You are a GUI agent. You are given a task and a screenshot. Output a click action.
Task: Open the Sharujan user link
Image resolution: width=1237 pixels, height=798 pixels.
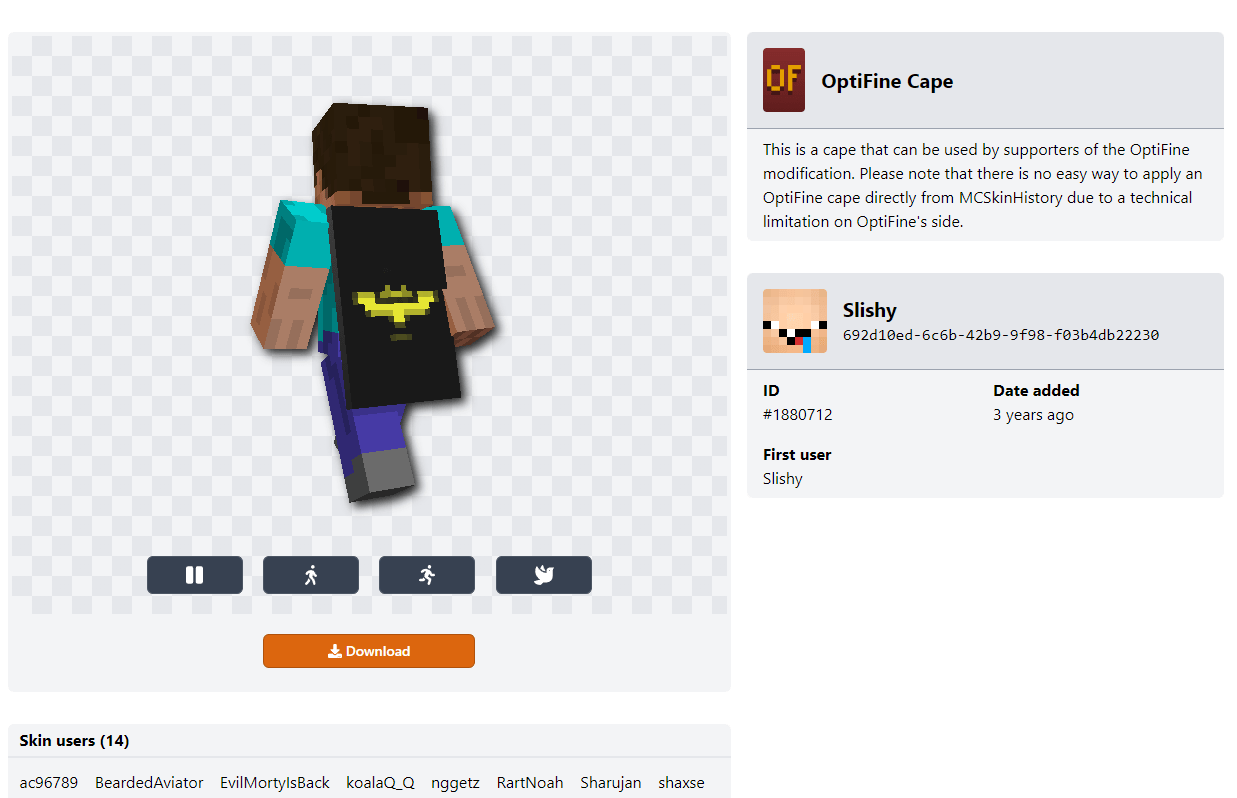(x=610, y=782)
